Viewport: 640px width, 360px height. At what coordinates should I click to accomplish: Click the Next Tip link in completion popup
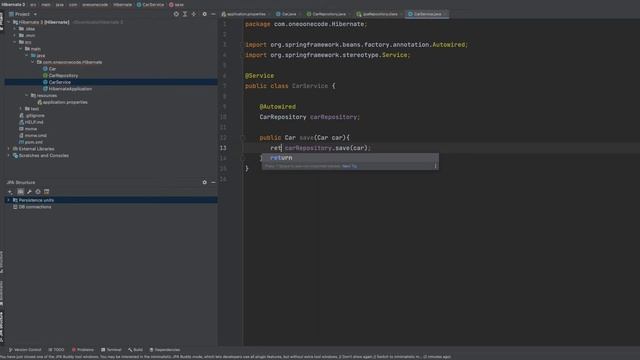pyautogui.click(x=349, y=167)
